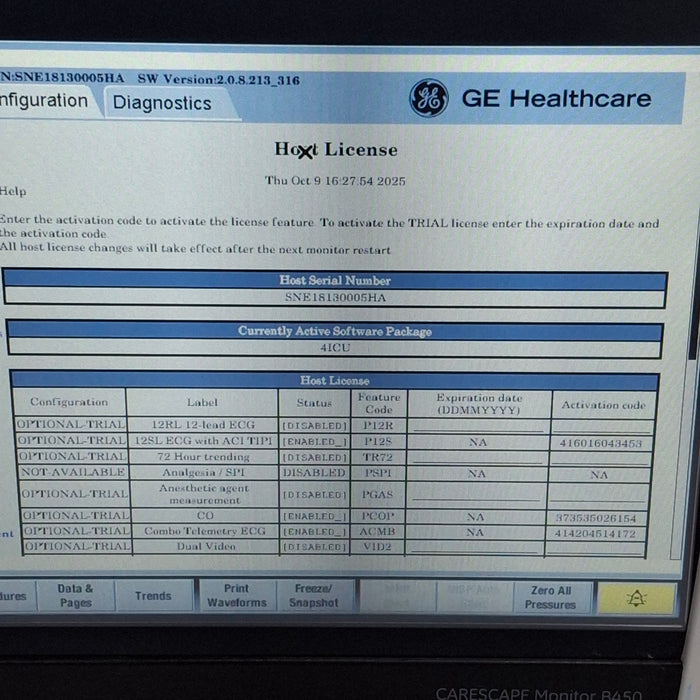The width and height of the screenshot is (700, 700).
Task: Toggle status of 72 Hour trending
Action: (314, 458)
